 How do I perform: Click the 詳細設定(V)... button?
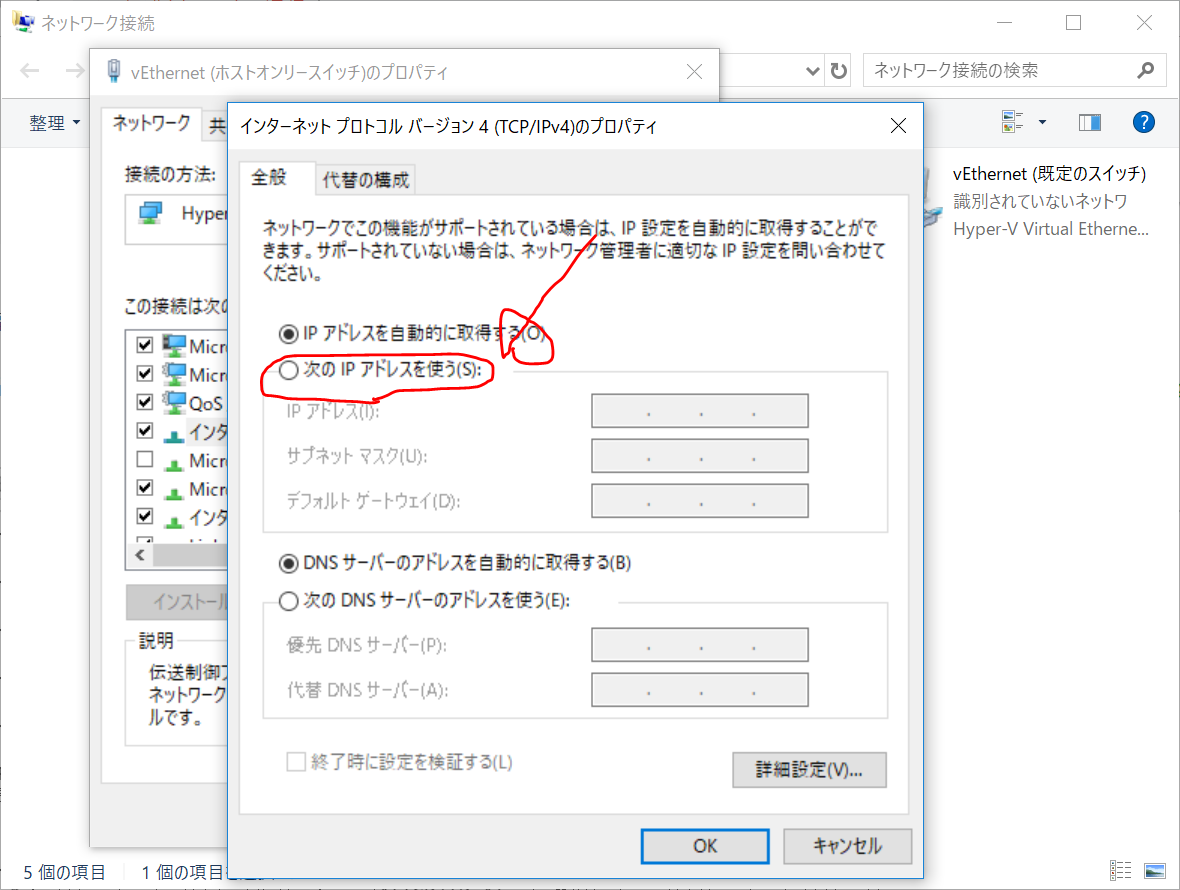(x=808, y=770)
